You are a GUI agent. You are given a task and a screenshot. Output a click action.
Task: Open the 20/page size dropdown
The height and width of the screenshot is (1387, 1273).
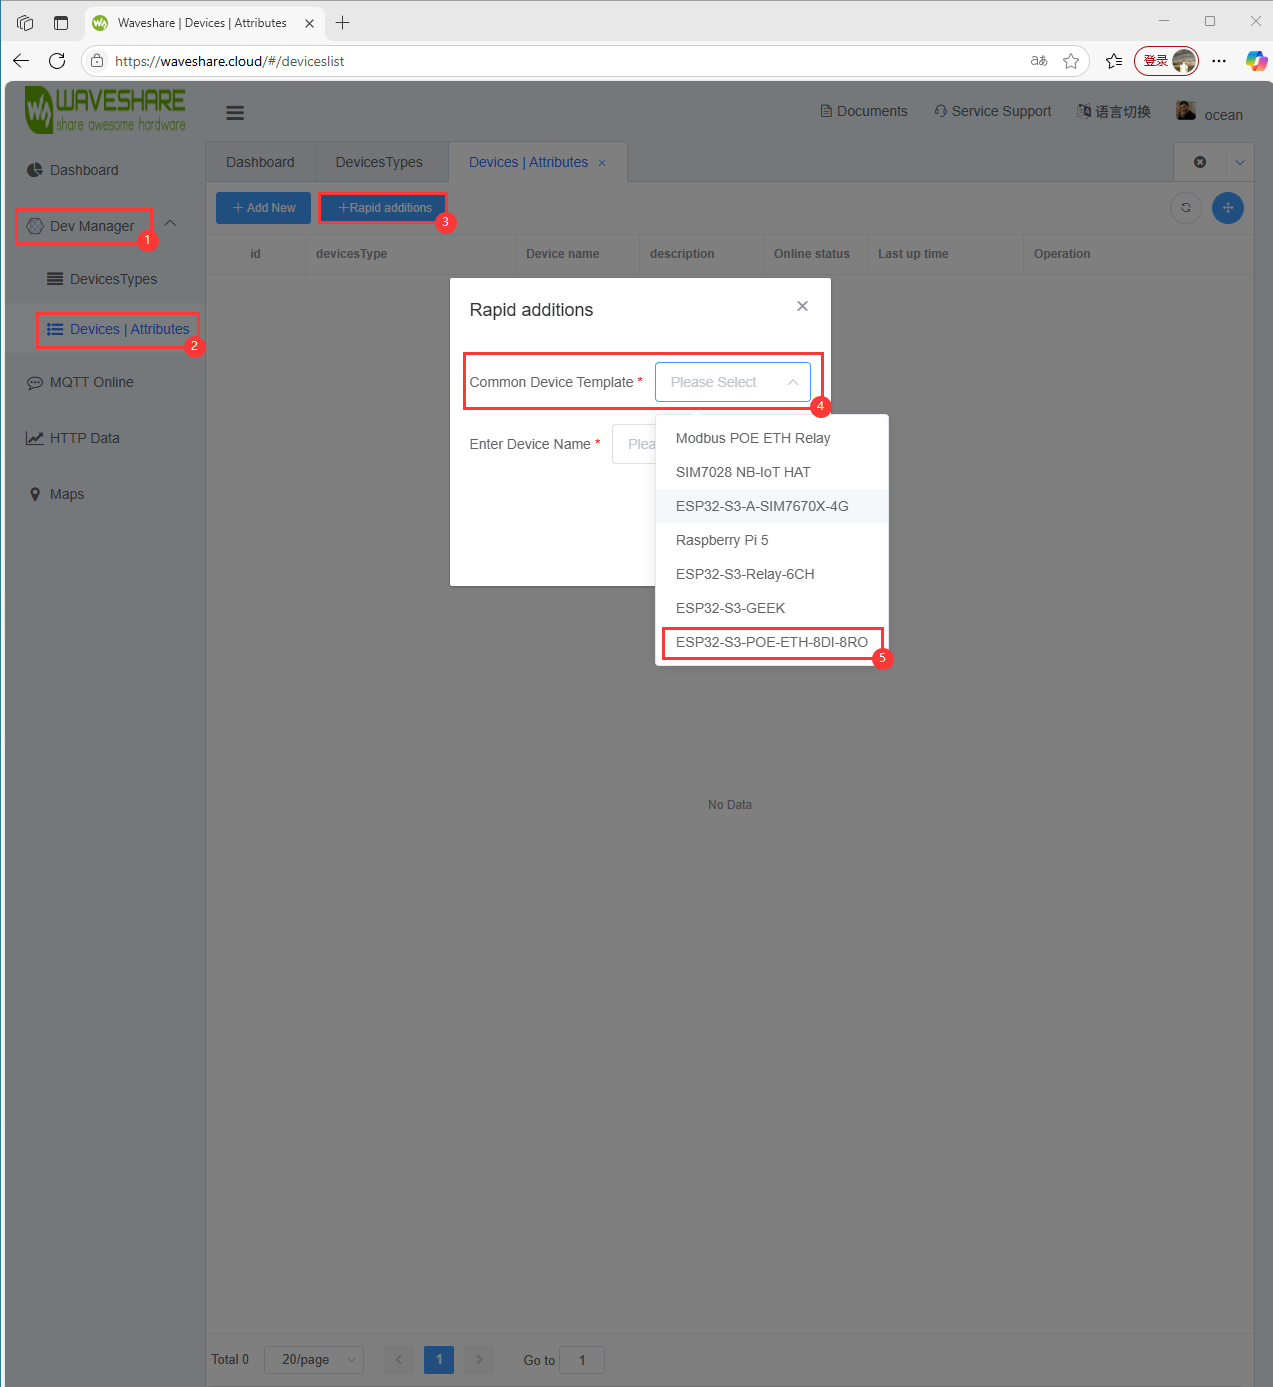tap(314, 1360)
